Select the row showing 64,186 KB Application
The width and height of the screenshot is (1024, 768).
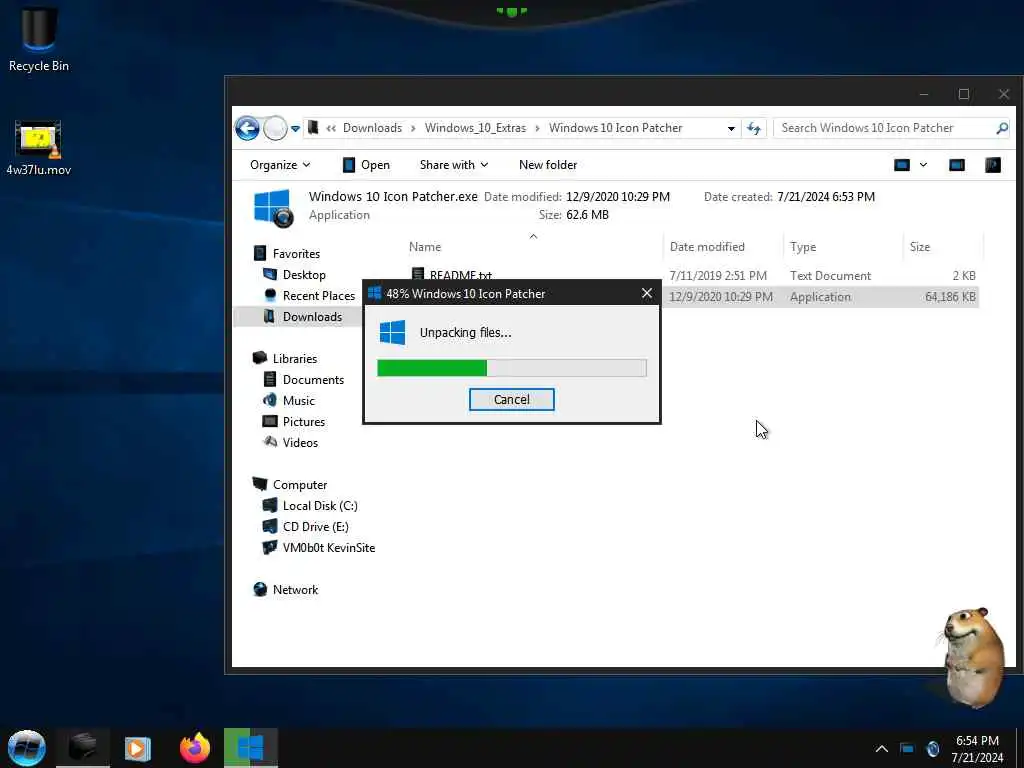pos(821,296)
